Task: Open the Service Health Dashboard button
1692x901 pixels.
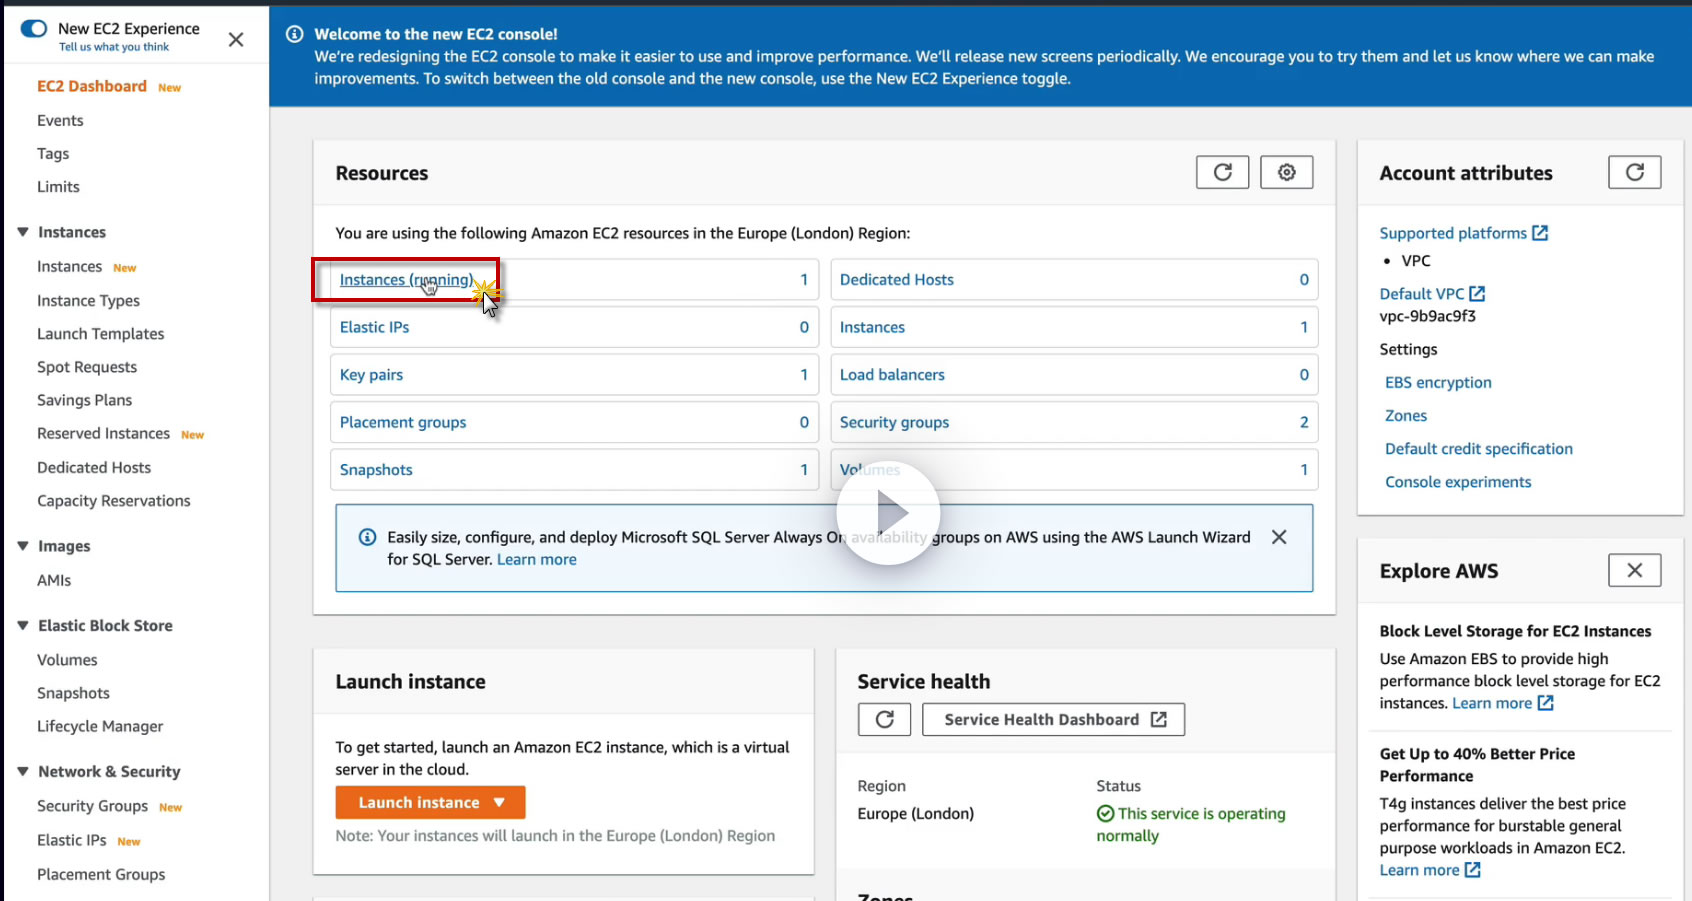Action: (x=1053, y=719)
